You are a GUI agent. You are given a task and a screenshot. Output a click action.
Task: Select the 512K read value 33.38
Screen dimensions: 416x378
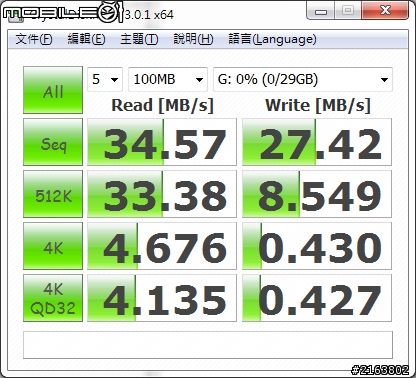(x=162, y=194)
